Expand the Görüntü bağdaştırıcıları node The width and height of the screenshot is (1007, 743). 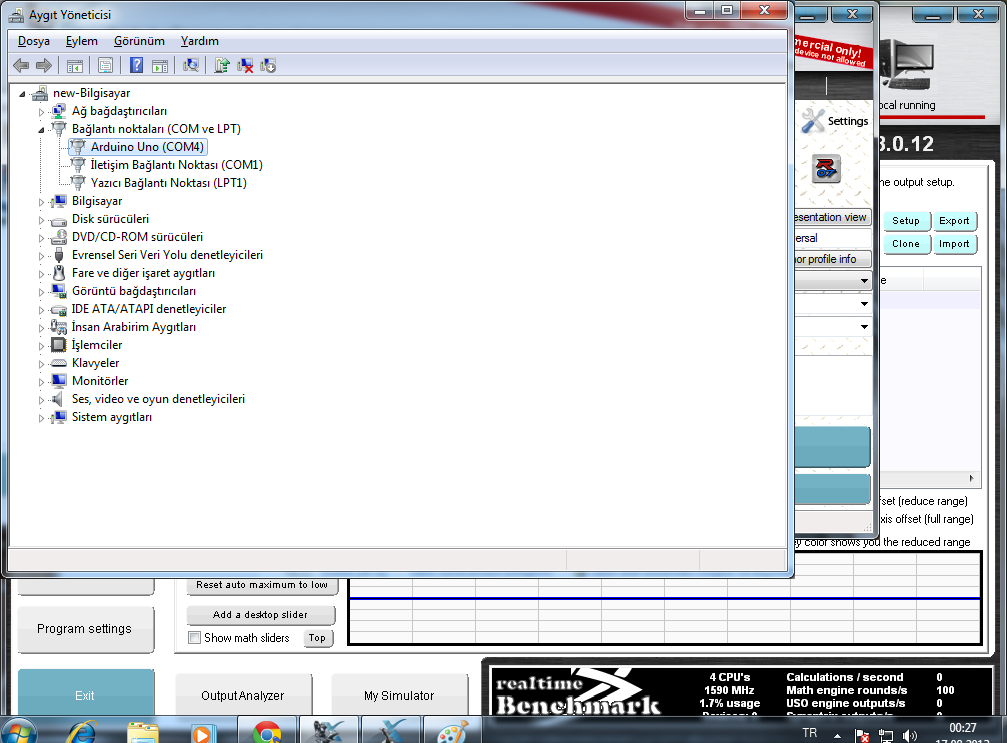(41, 292)
